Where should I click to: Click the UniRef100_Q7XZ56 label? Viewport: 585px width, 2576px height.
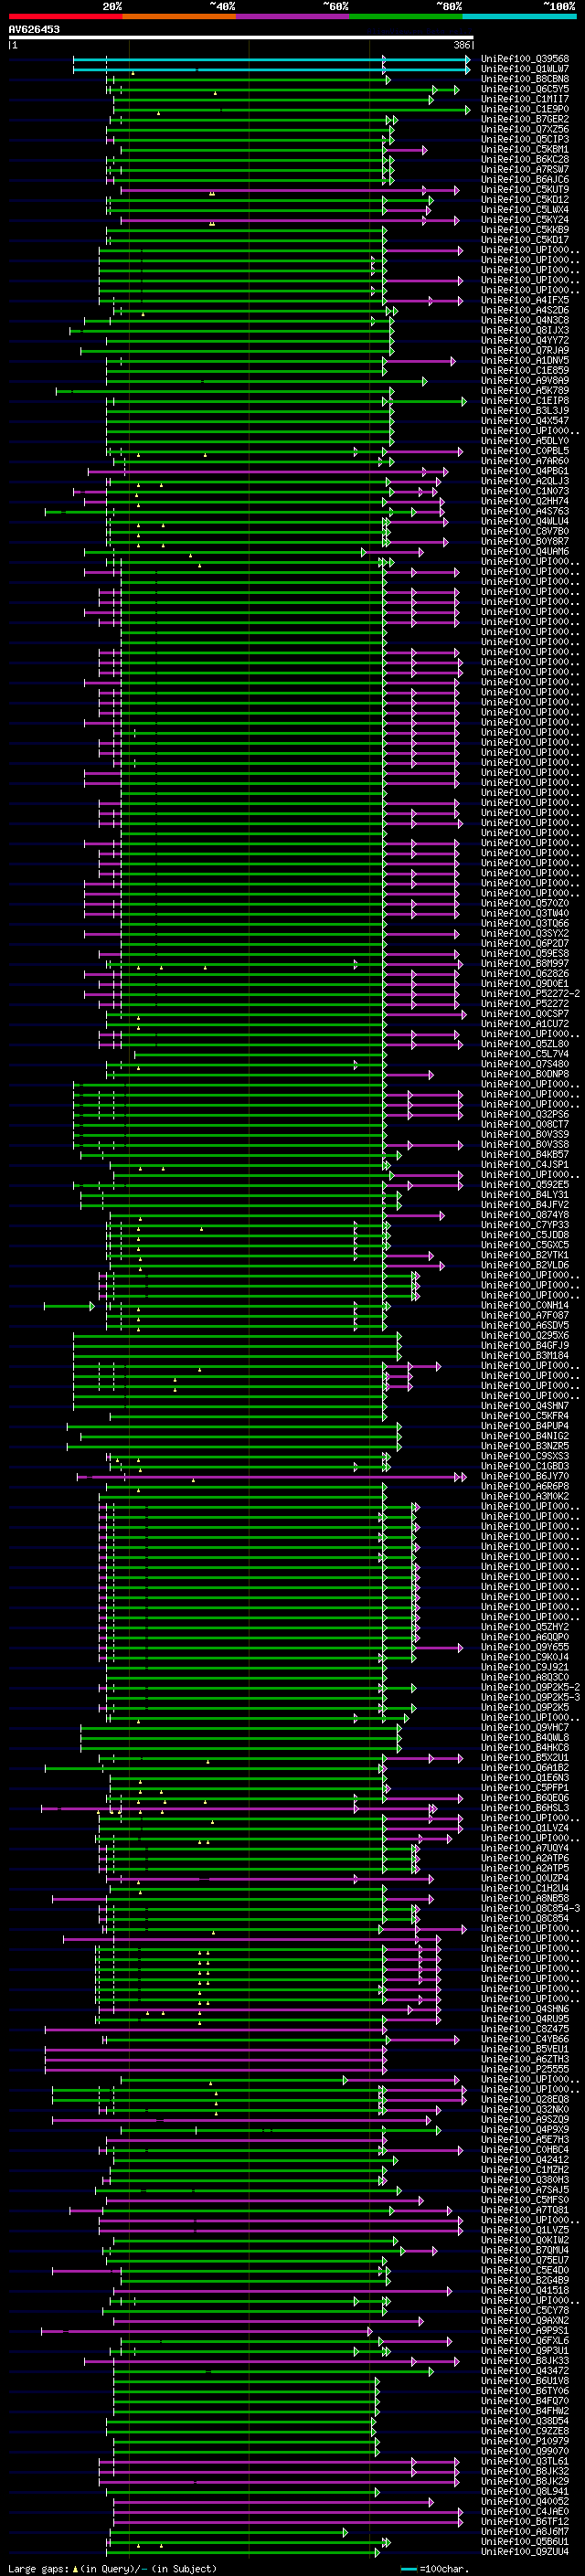point(525,129)
